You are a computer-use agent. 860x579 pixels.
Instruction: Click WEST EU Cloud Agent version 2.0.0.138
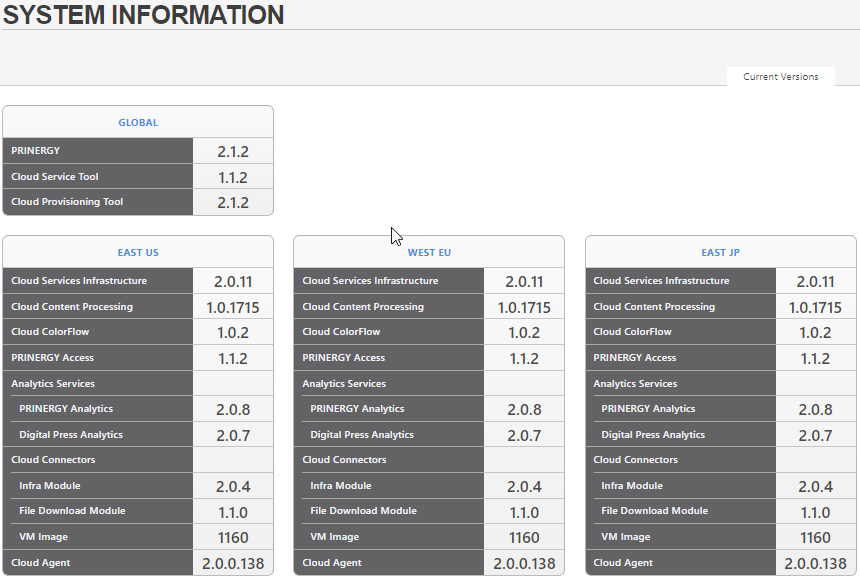click(524, 564)
